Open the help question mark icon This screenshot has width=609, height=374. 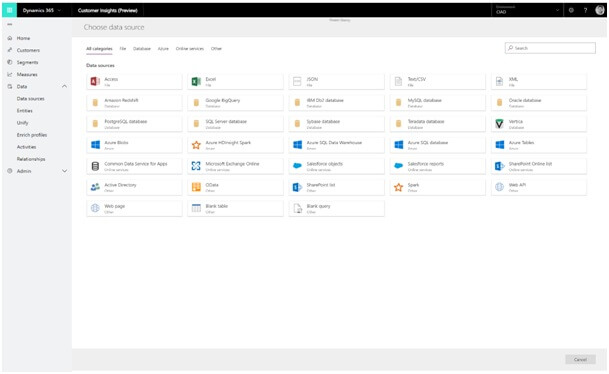click(x=585, y=10)
